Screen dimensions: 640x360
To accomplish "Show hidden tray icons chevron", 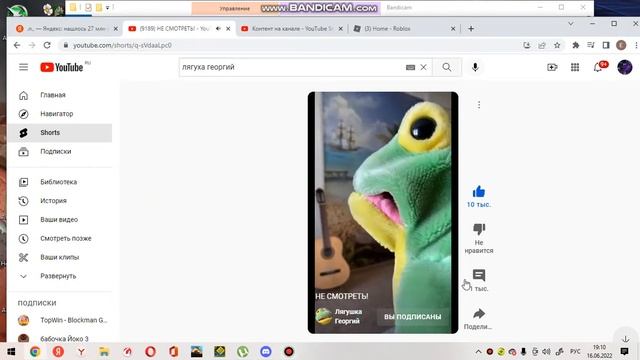I will [x=478, y=351].
